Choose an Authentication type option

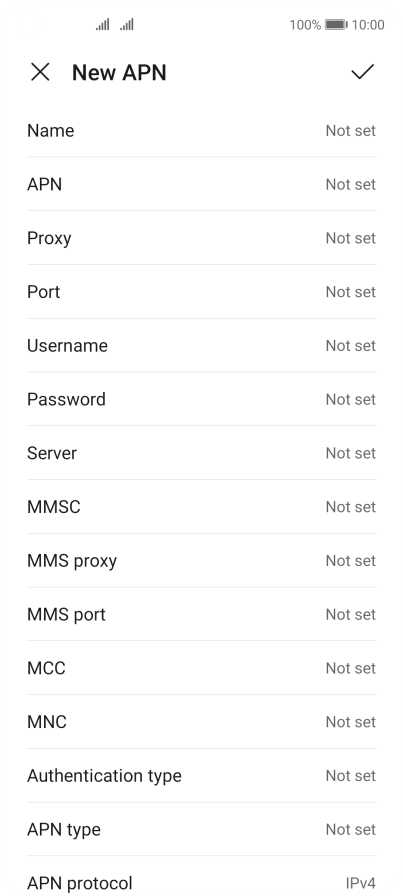point(201,775)
